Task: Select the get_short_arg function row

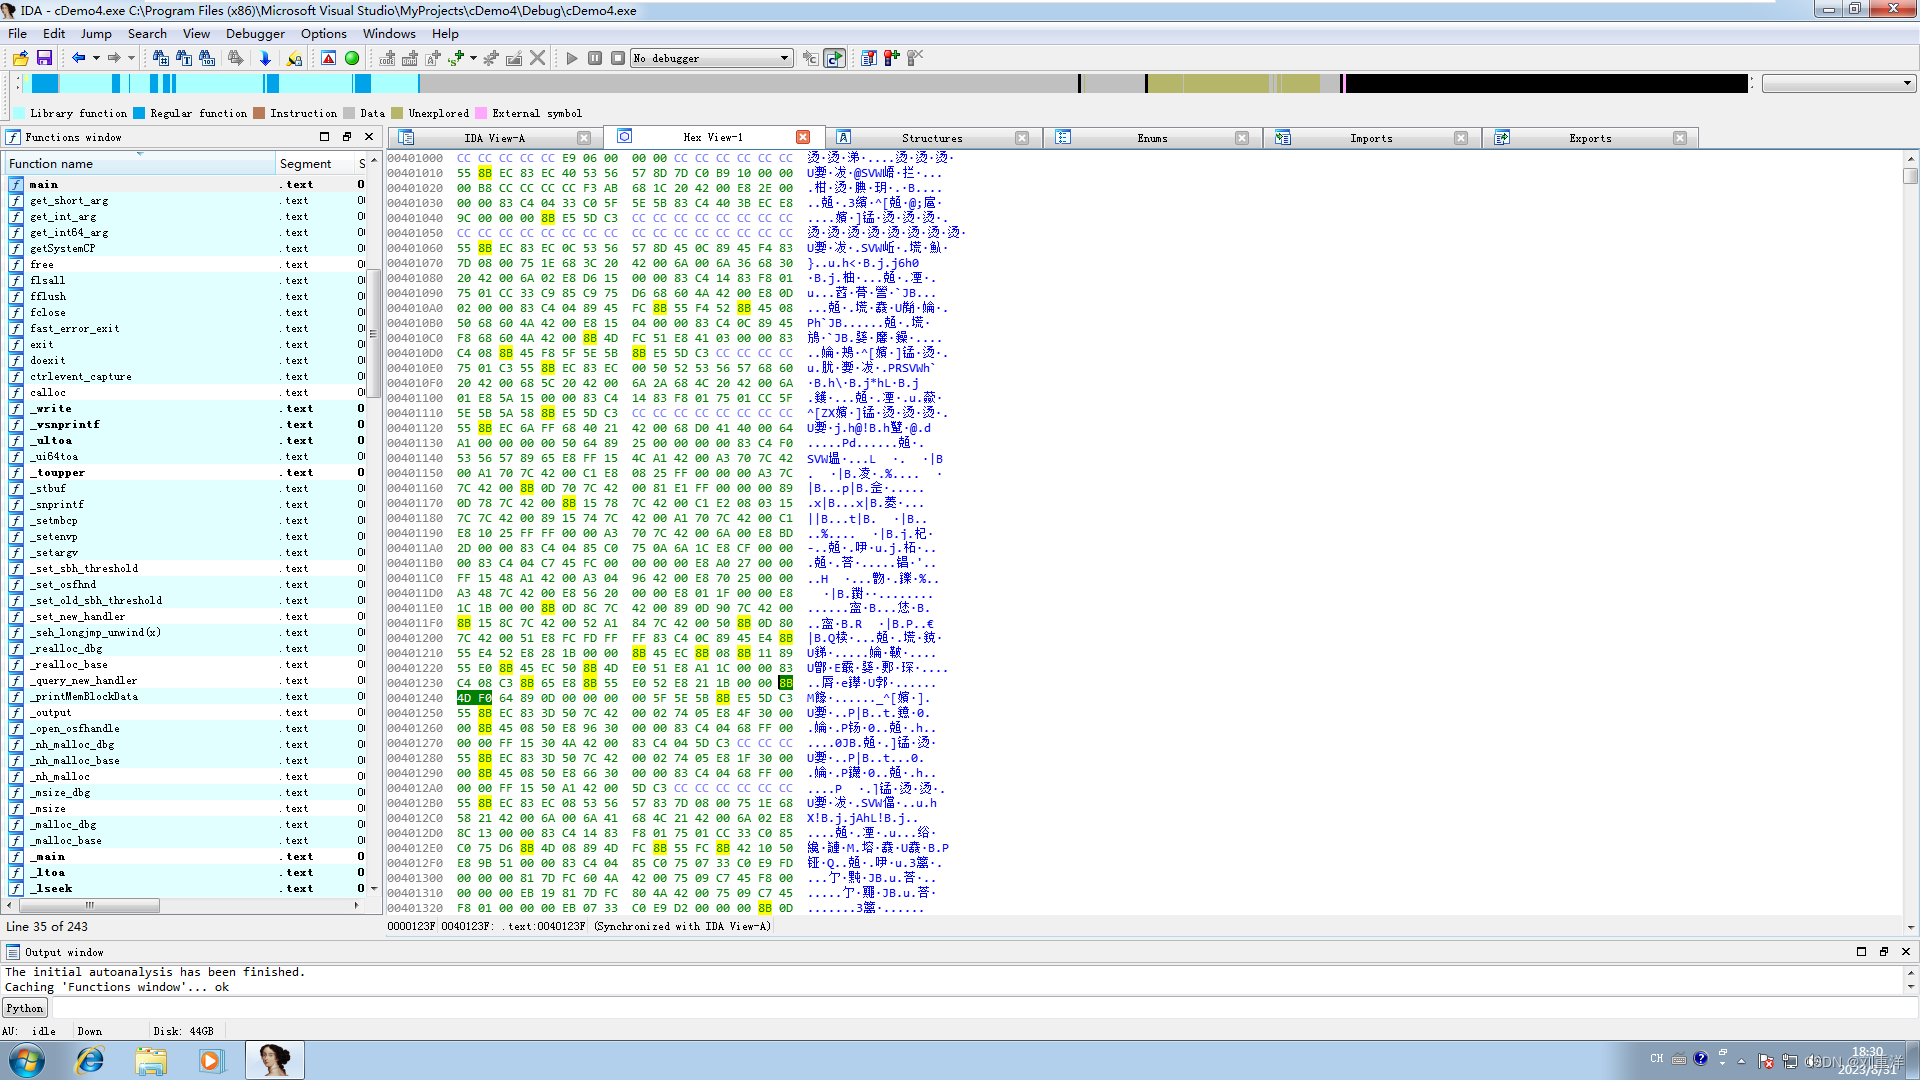Action: pyautogui.click(x=185, y=200)
